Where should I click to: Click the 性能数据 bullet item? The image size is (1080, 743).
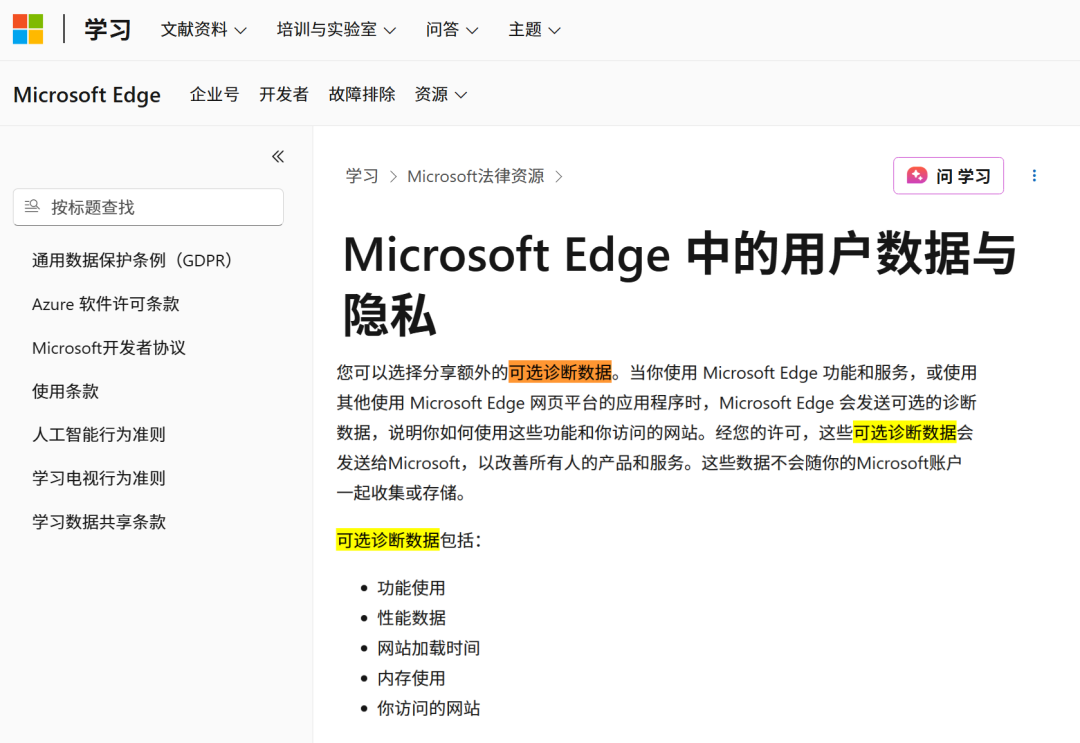[x=411, y=618]
